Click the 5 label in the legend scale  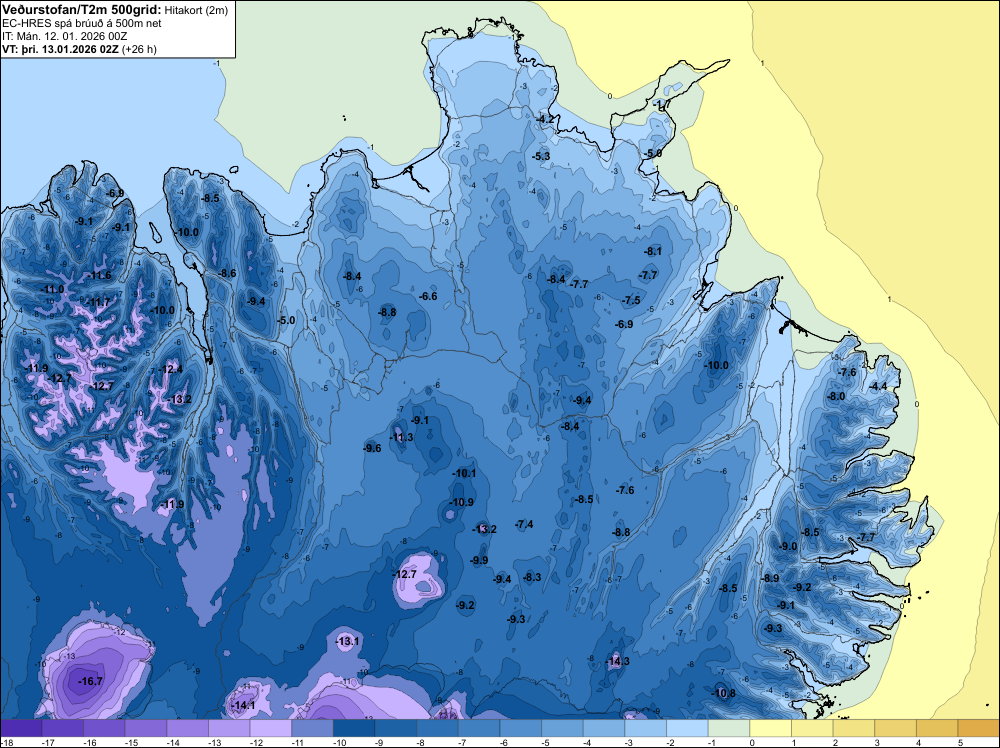[x=960, y=742]
